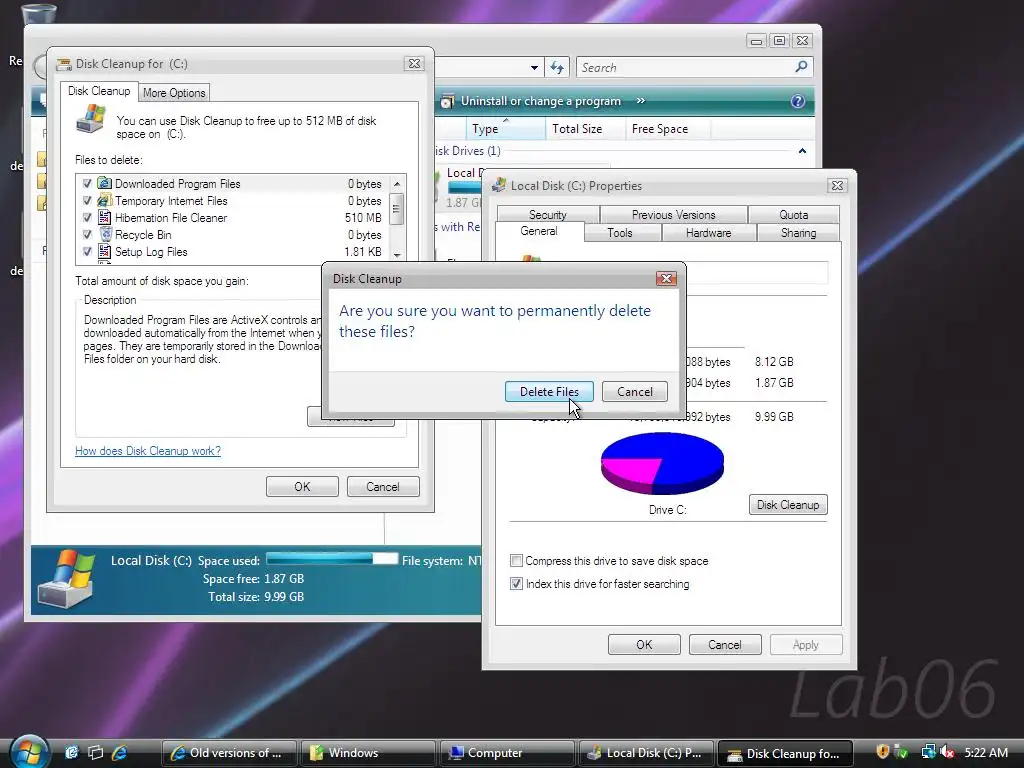Screen dimensions: 1024x768
Task: Click the security shield tray icon
Action: 882,752
